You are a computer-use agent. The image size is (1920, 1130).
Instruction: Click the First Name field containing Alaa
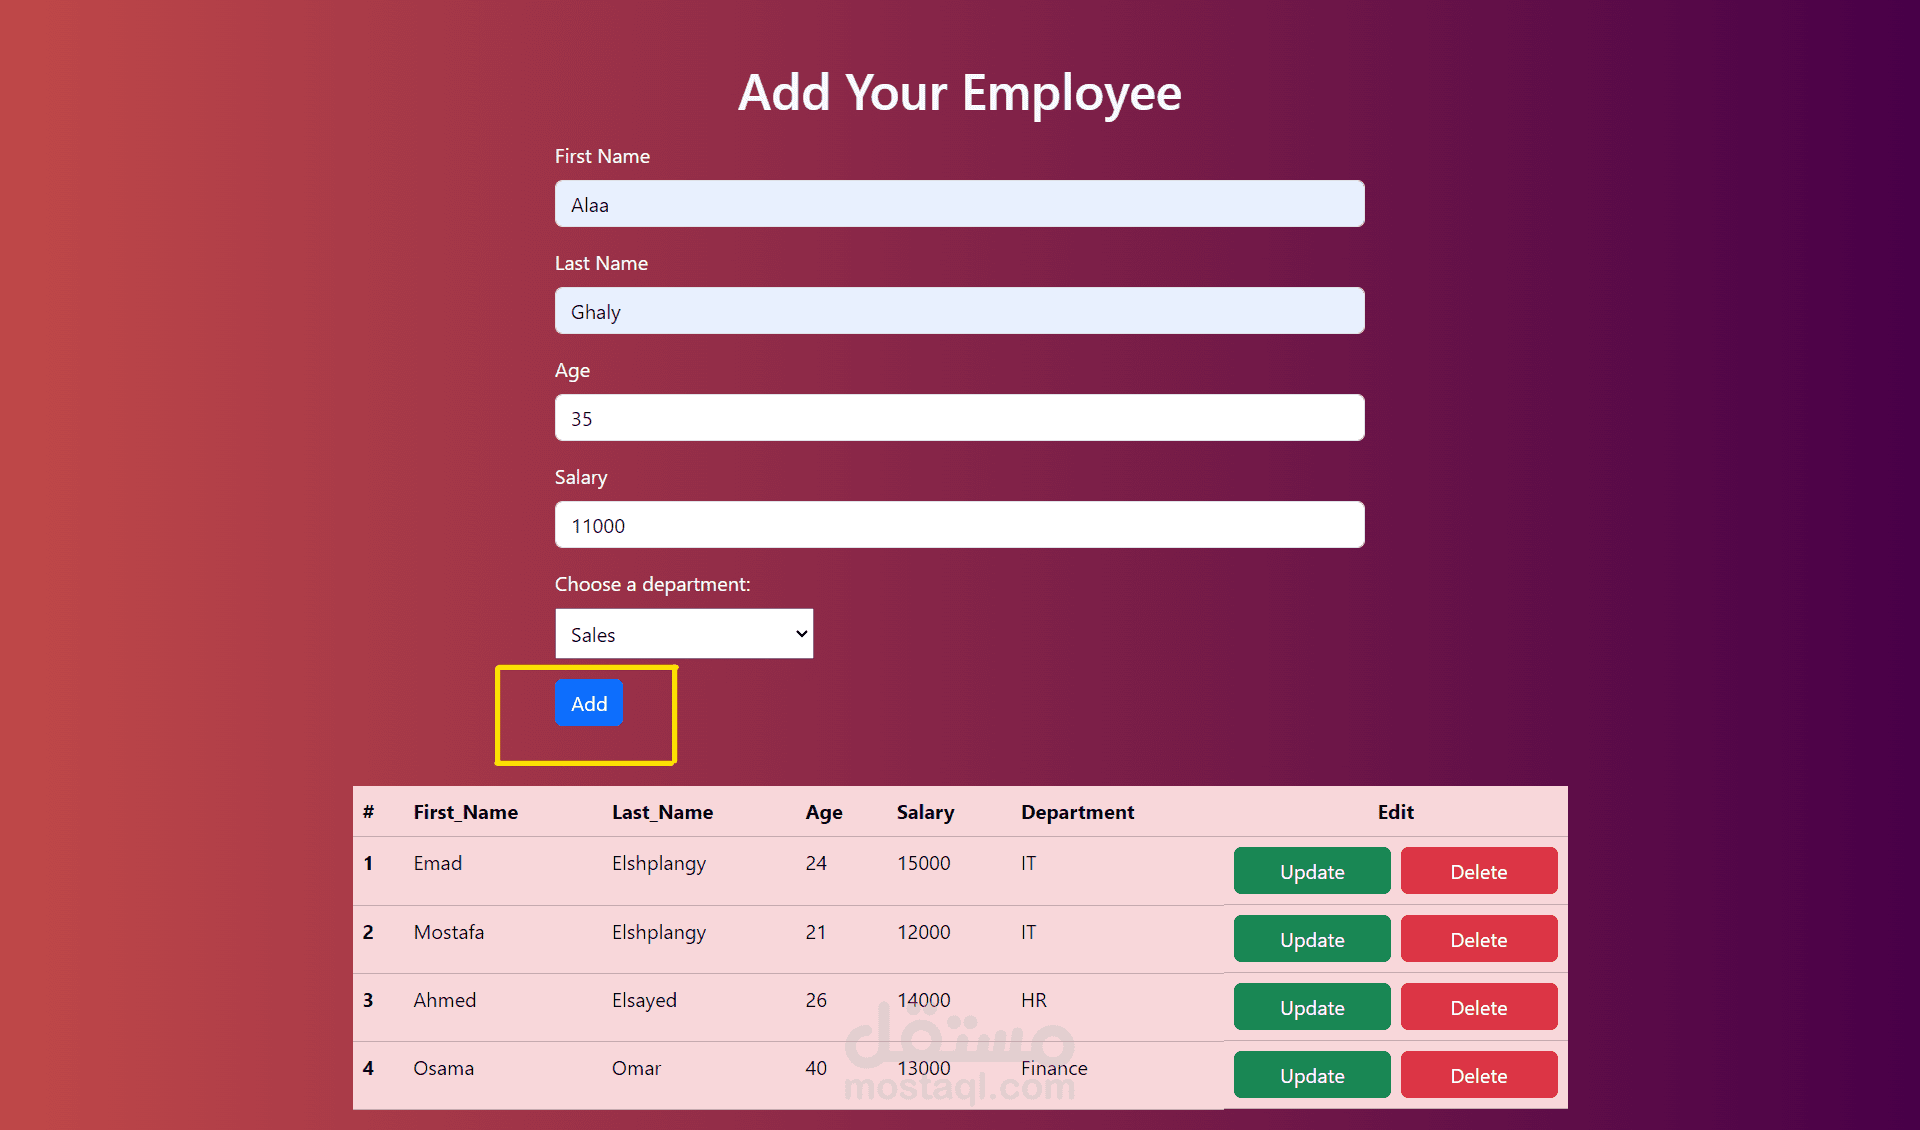click(x=959, y=204)
